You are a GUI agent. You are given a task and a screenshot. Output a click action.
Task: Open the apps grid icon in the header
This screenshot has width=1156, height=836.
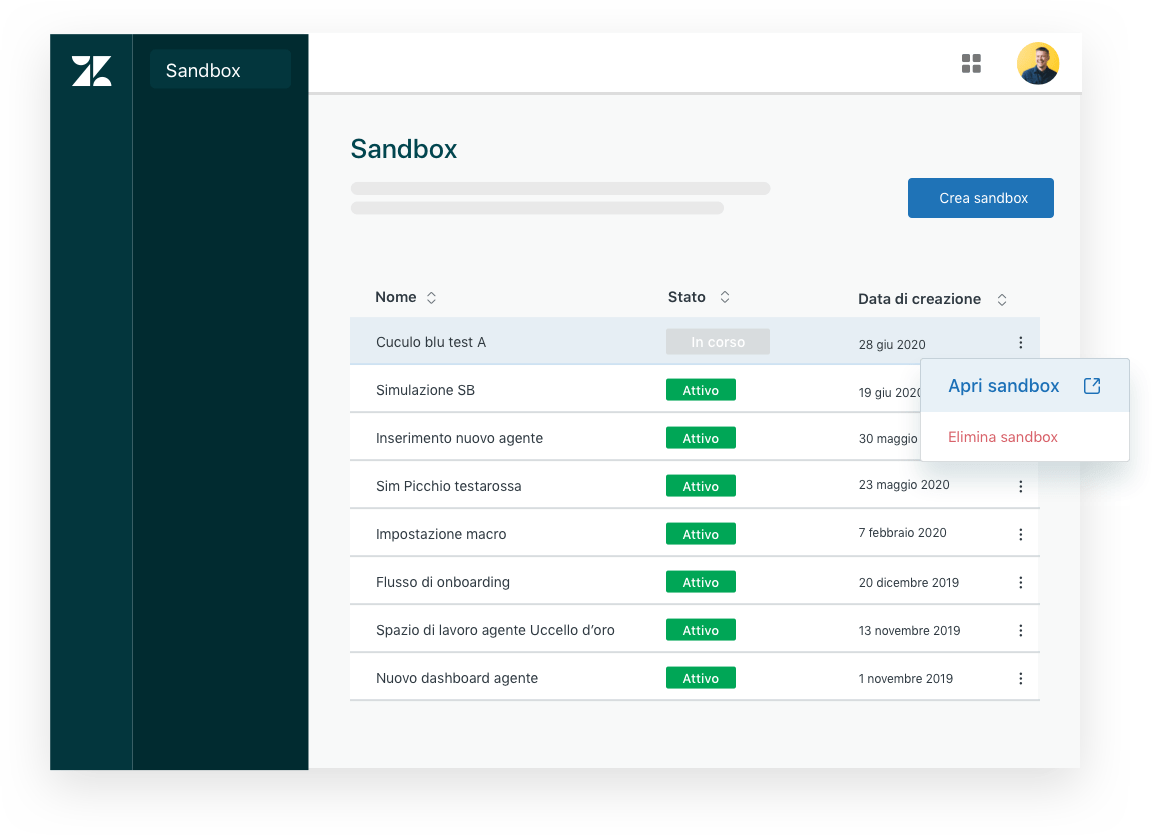click(x=970, y=63)
